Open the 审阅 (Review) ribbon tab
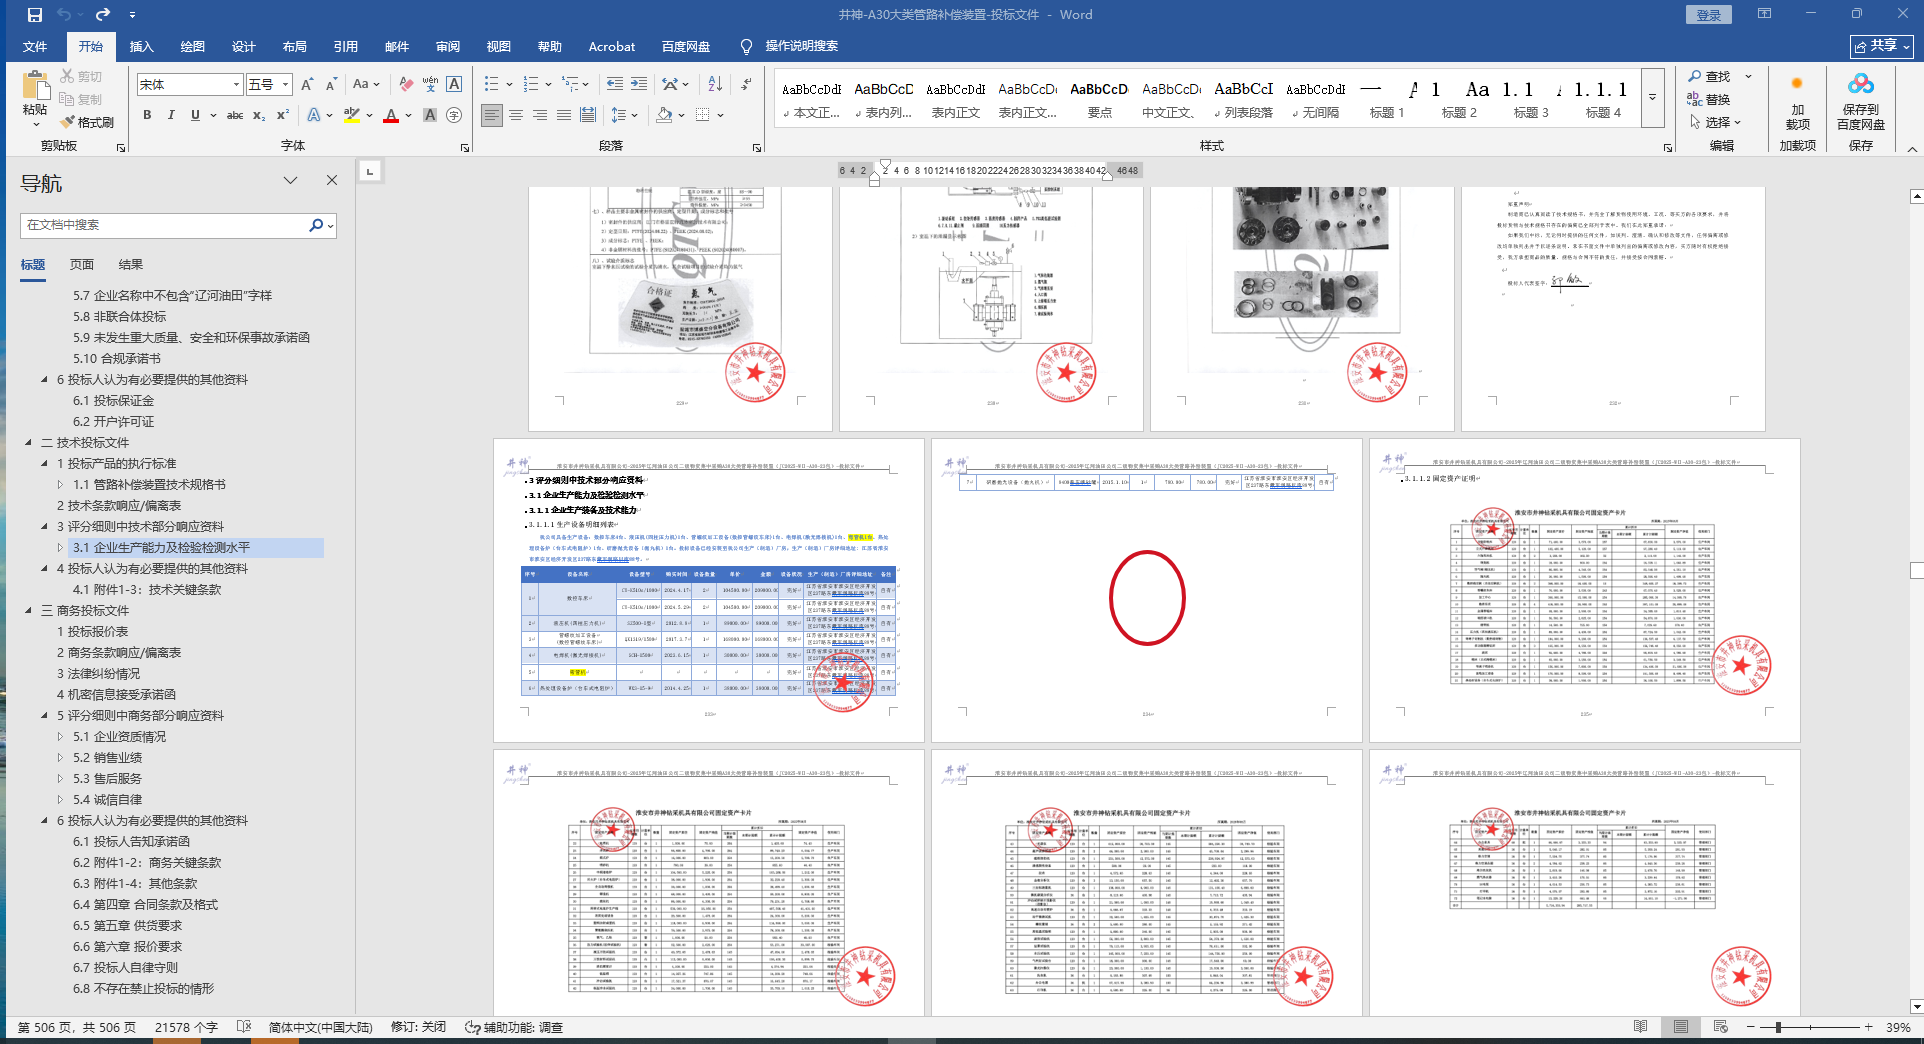1924x1044 pixels. [448, 46]
